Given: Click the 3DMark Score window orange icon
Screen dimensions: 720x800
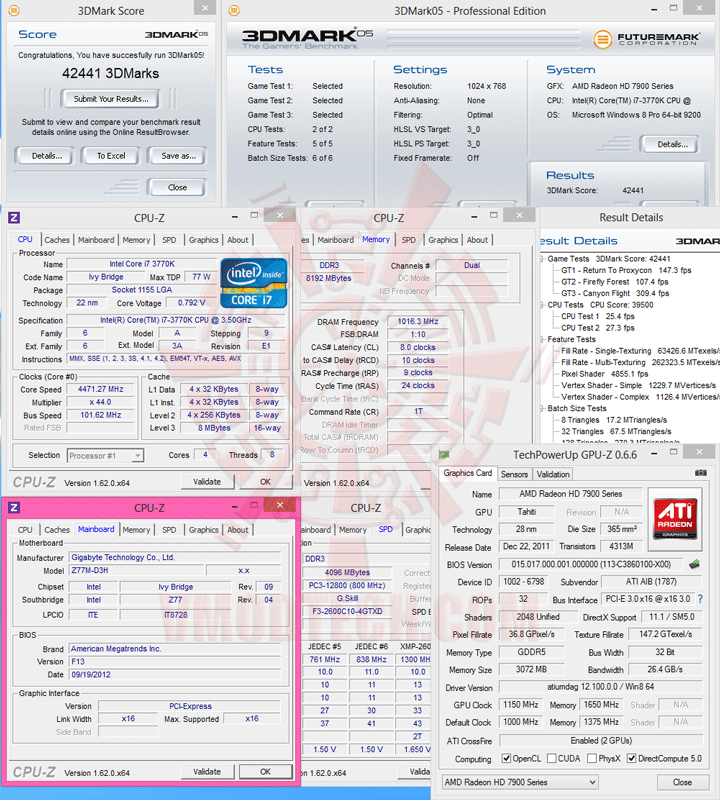Looking at the screenshot, I should pyautogui.click(x=14, y=10).
